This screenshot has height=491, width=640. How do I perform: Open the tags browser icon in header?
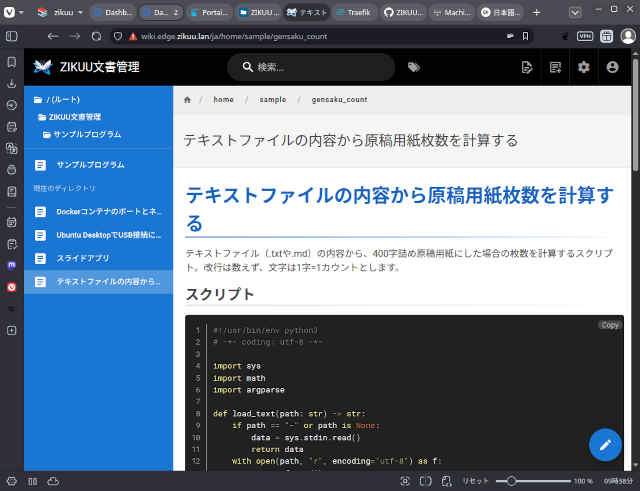tap(414, 67)
